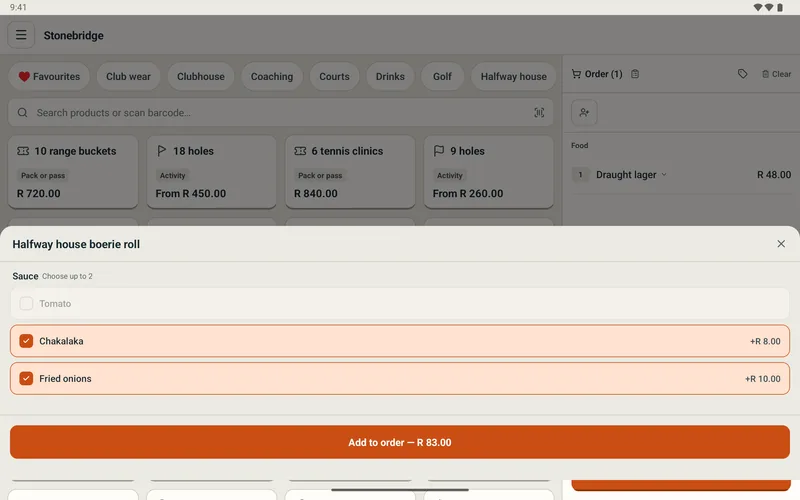
Task: Clear the current order
Action: [x=776, y=74]
